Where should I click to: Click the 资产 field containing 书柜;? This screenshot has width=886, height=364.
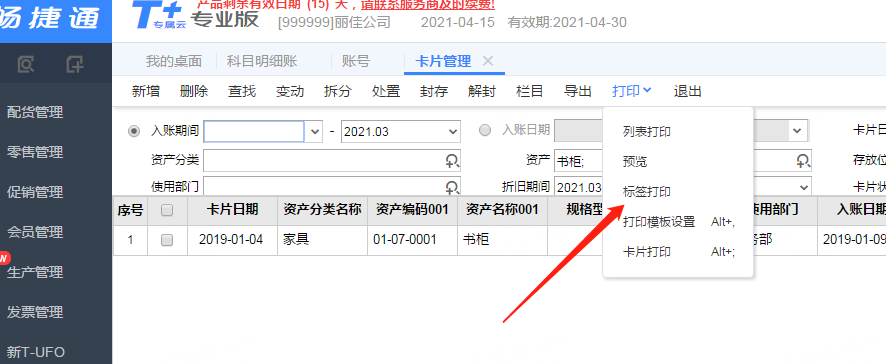579,161
